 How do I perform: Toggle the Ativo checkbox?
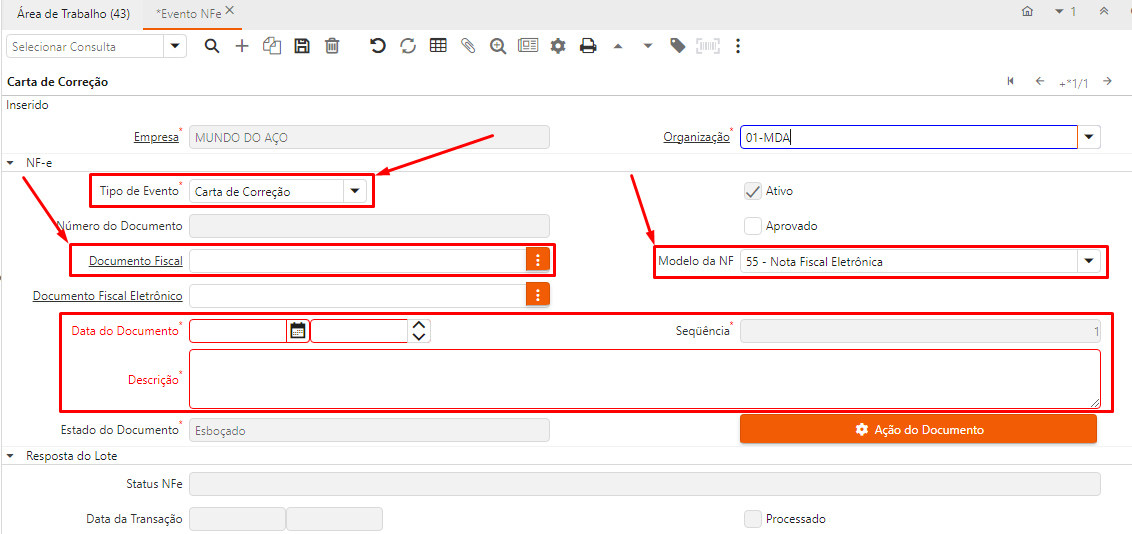click(753, 191)
